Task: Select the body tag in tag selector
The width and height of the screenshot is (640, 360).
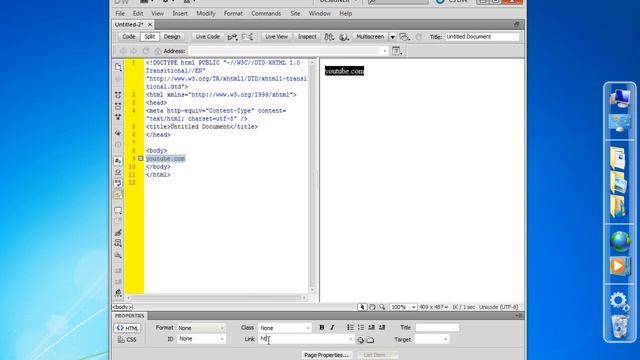Action: (x=122, y=307)
